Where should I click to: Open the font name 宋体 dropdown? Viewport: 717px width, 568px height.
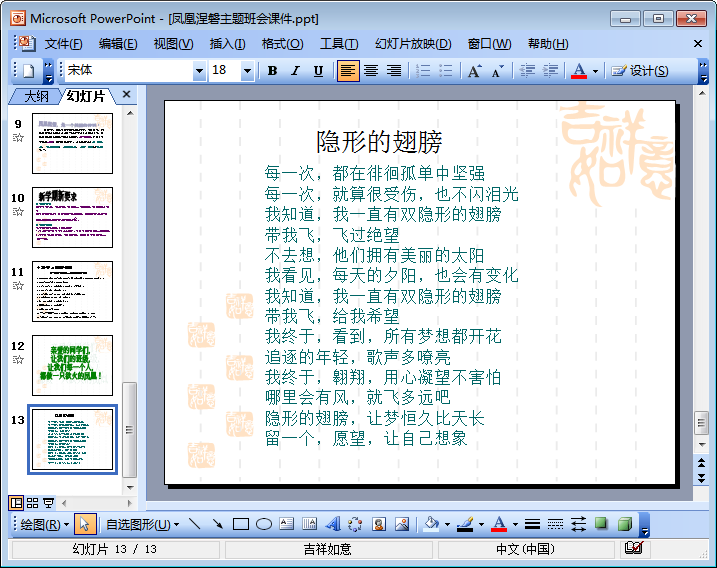[199, 71]
